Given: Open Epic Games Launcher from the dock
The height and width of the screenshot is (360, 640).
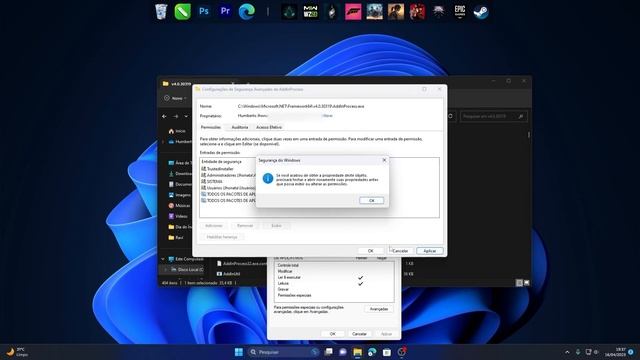Looking at the screenshot, I should click(x=460, y=12).
